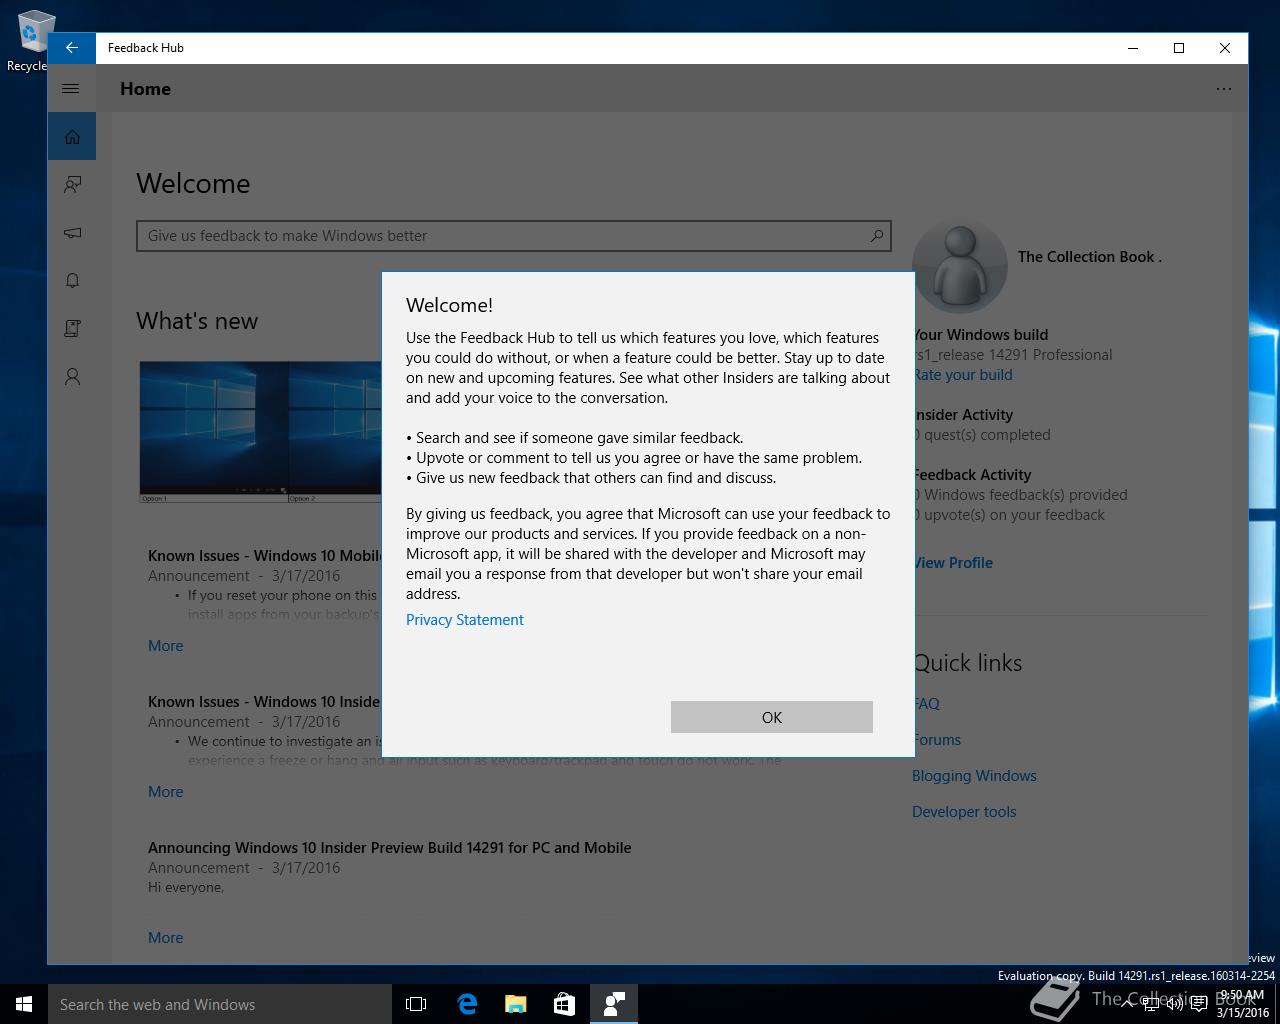Open the View Profile link
Image resolution: width=1280 pixels, height=1024 pixels.
(x=953, y=563)
